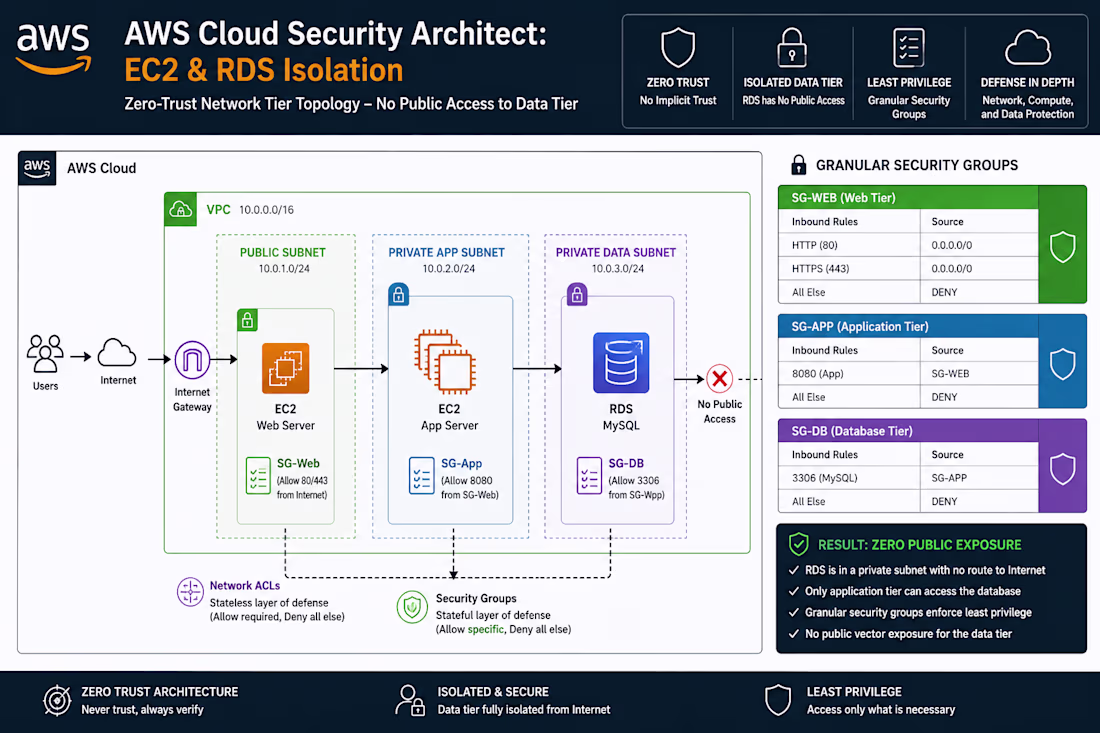Select the Users icon
This screenshot has width=1100, height=733.
pos(45,354)
